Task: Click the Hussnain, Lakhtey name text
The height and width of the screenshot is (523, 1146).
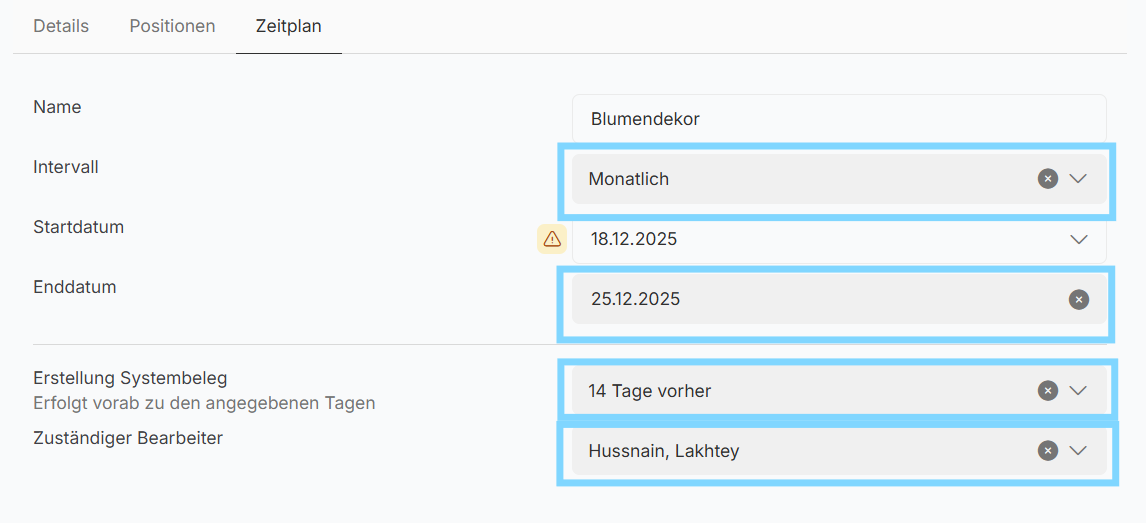Action: (x=663, y=451)
